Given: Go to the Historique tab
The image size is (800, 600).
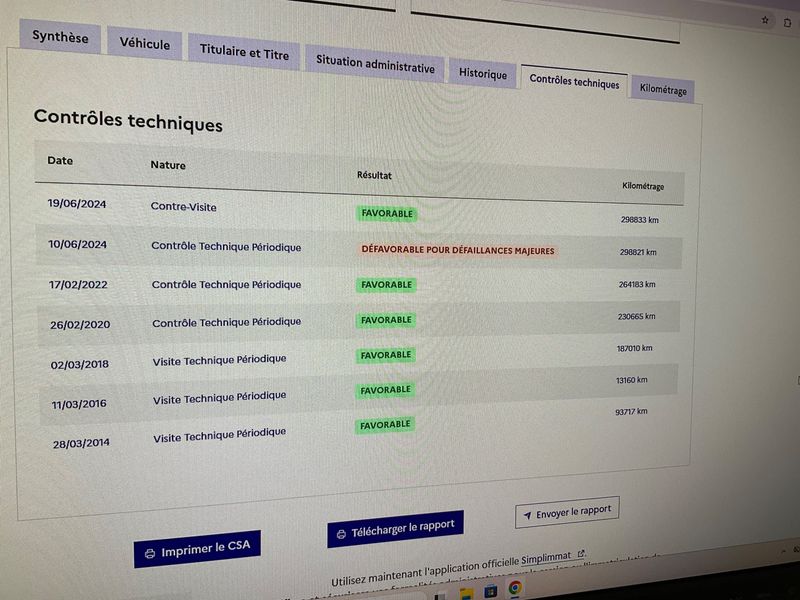Looking at the screenshot, I should tap(483, 73).
